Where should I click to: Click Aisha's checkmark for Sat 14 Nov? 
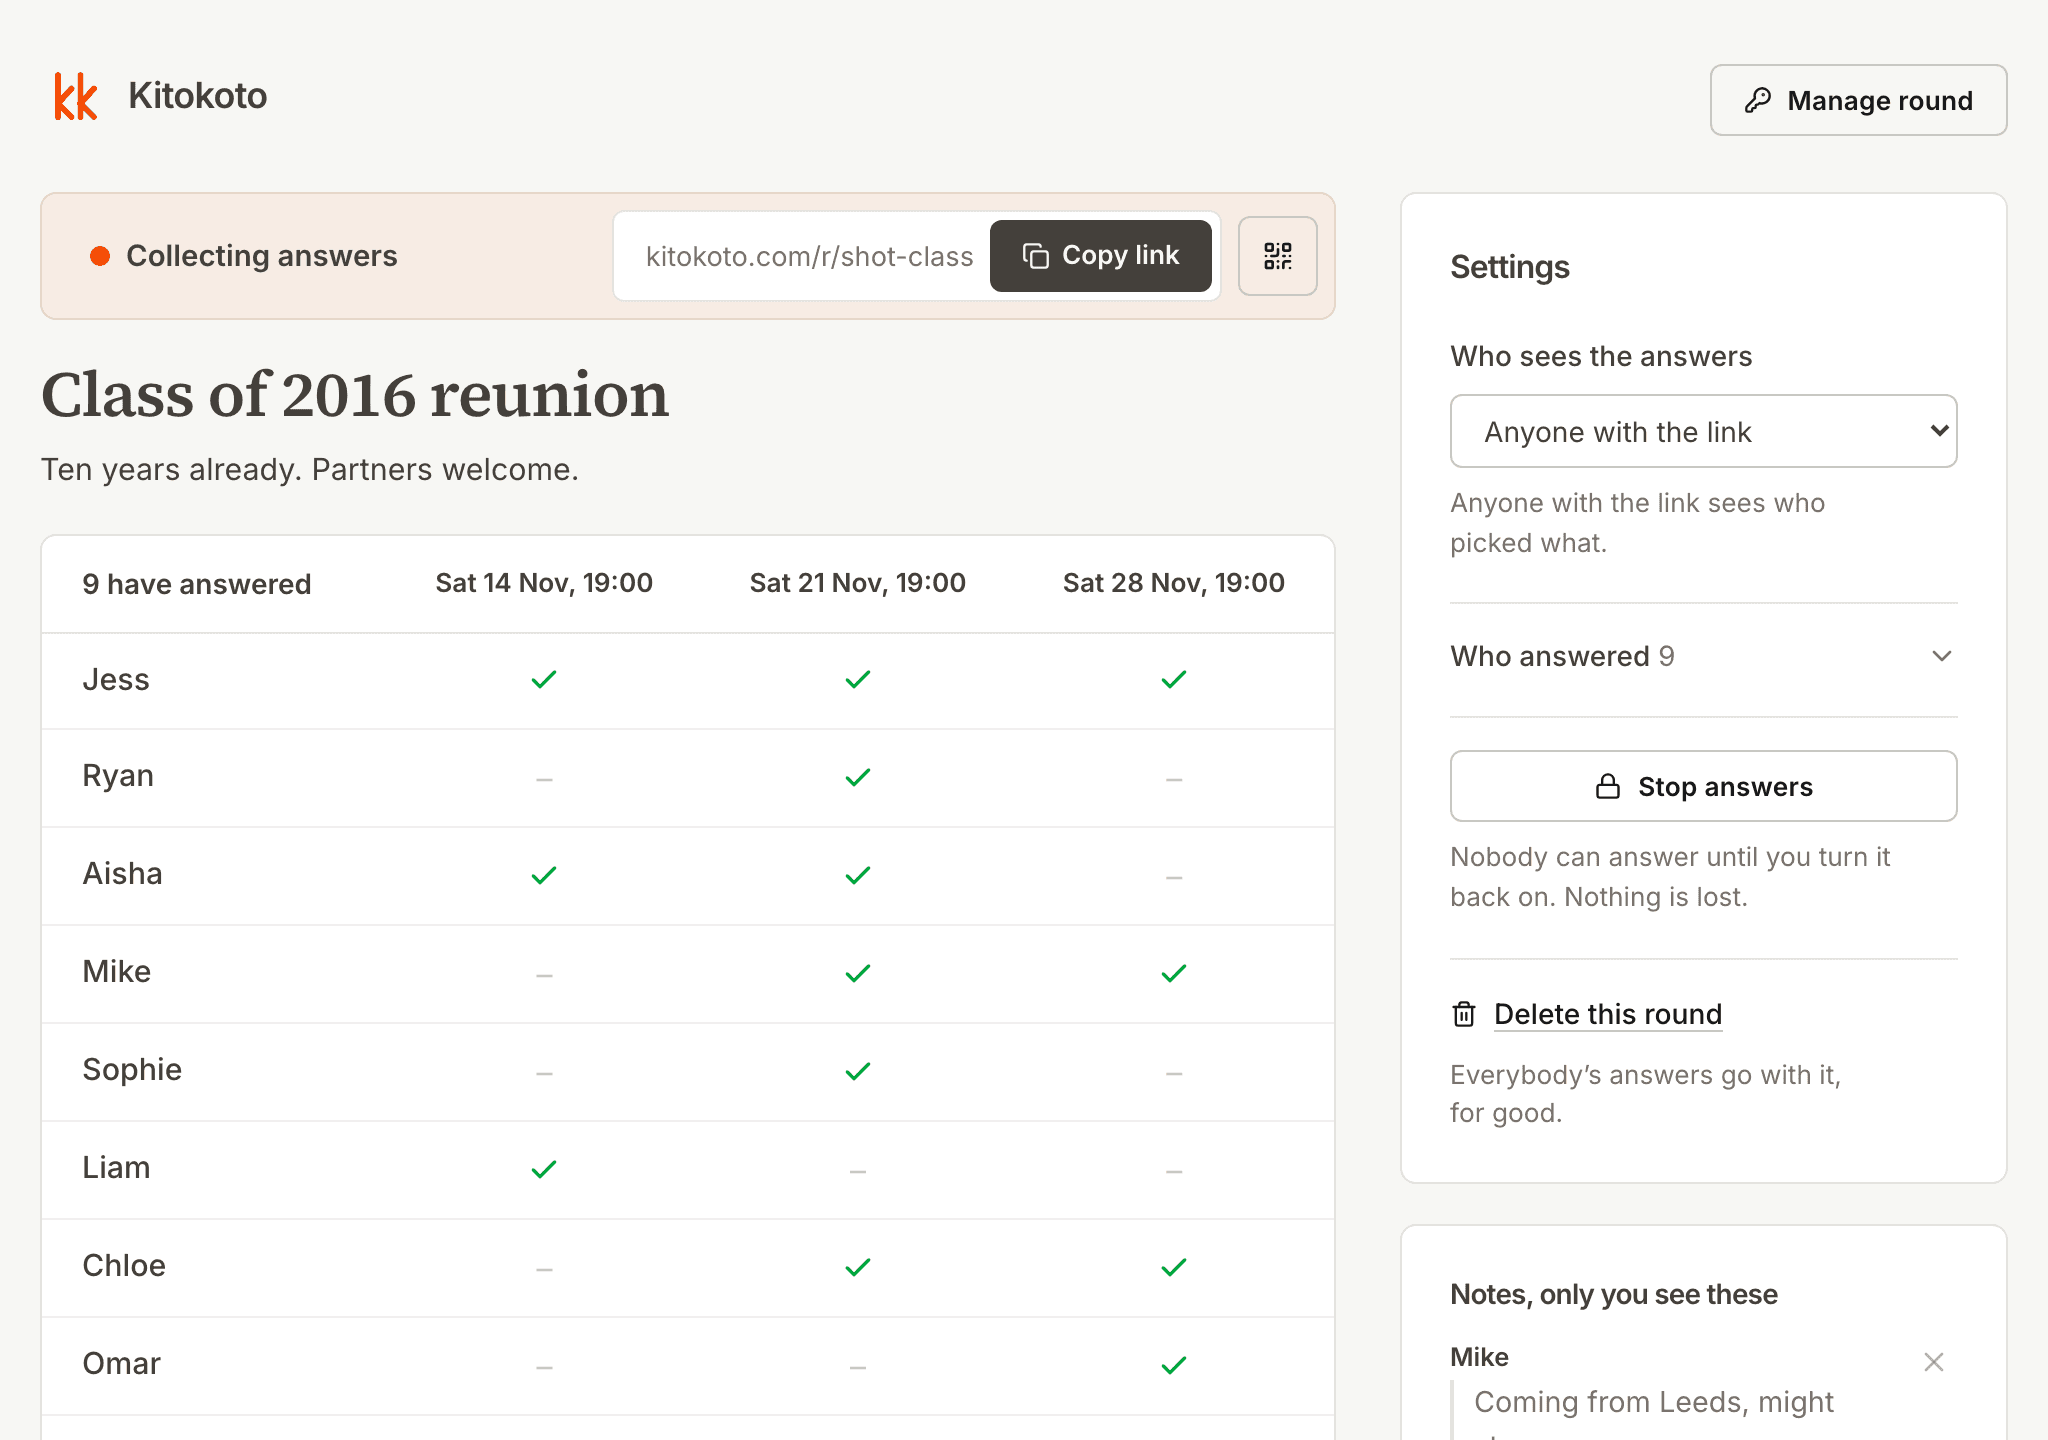[x=544, y=876]
